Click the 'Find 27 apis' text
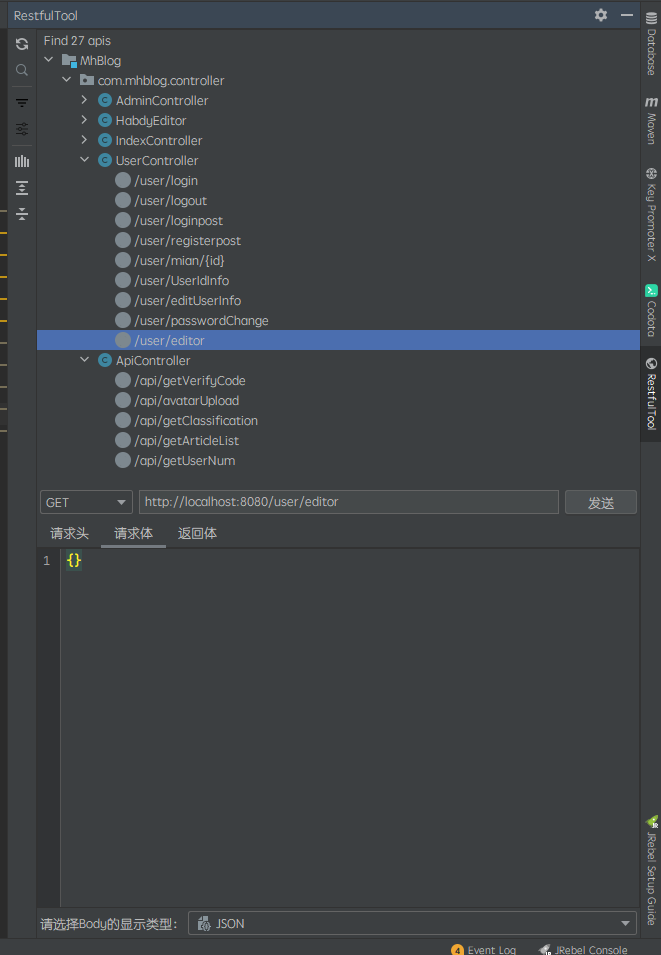661x955 pixels. tap(77, 41)
